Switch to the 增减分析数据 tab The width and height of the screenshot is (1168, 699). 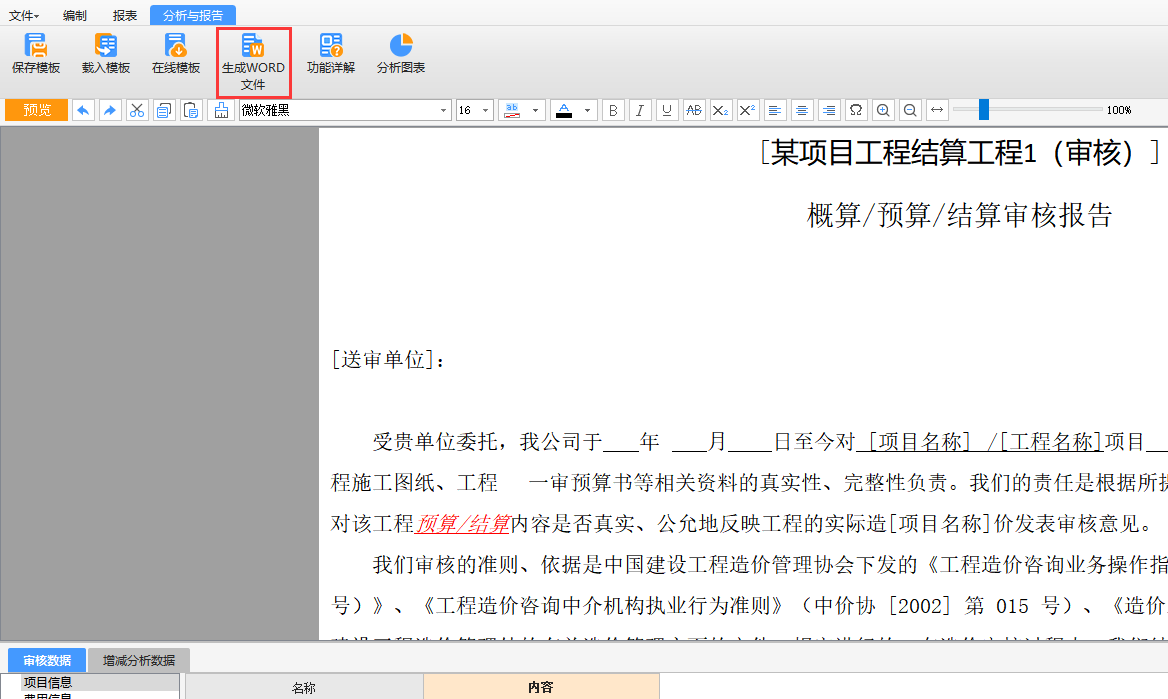(x=139, y=660)
